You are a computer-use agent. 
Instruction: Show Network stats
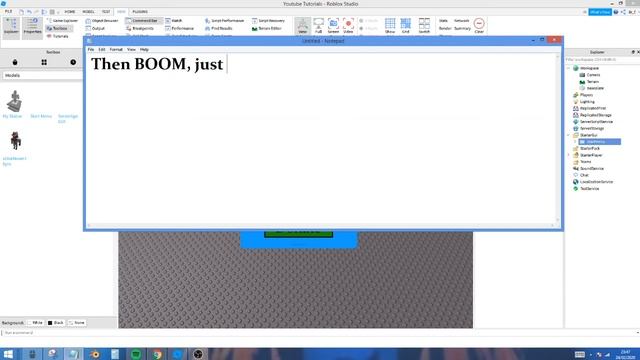462,20
